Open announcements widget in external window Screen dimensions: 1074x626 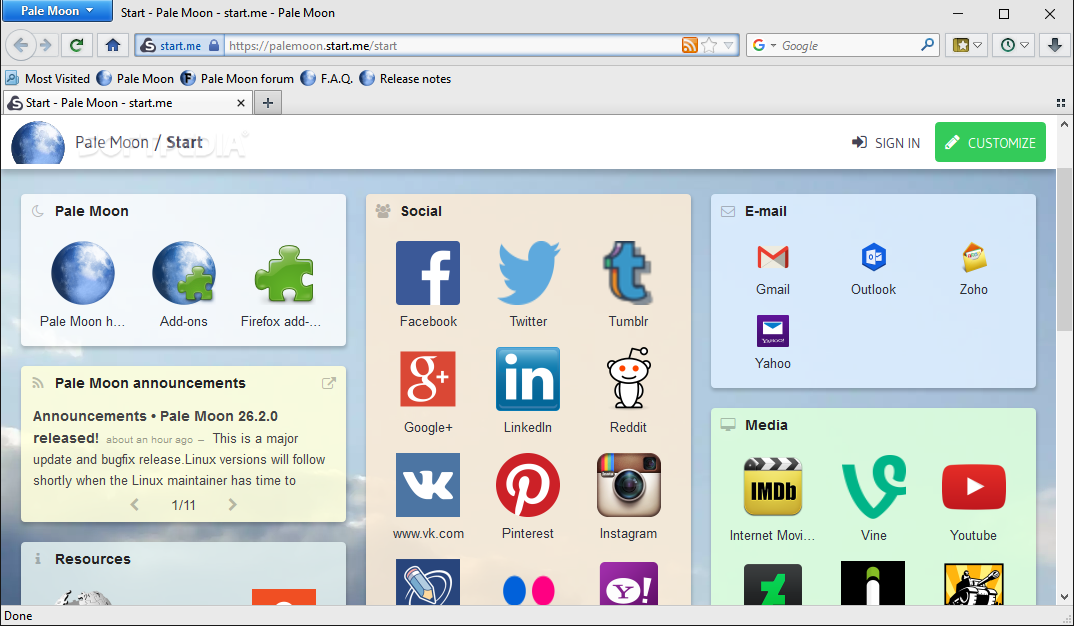(x=329, y=384)
